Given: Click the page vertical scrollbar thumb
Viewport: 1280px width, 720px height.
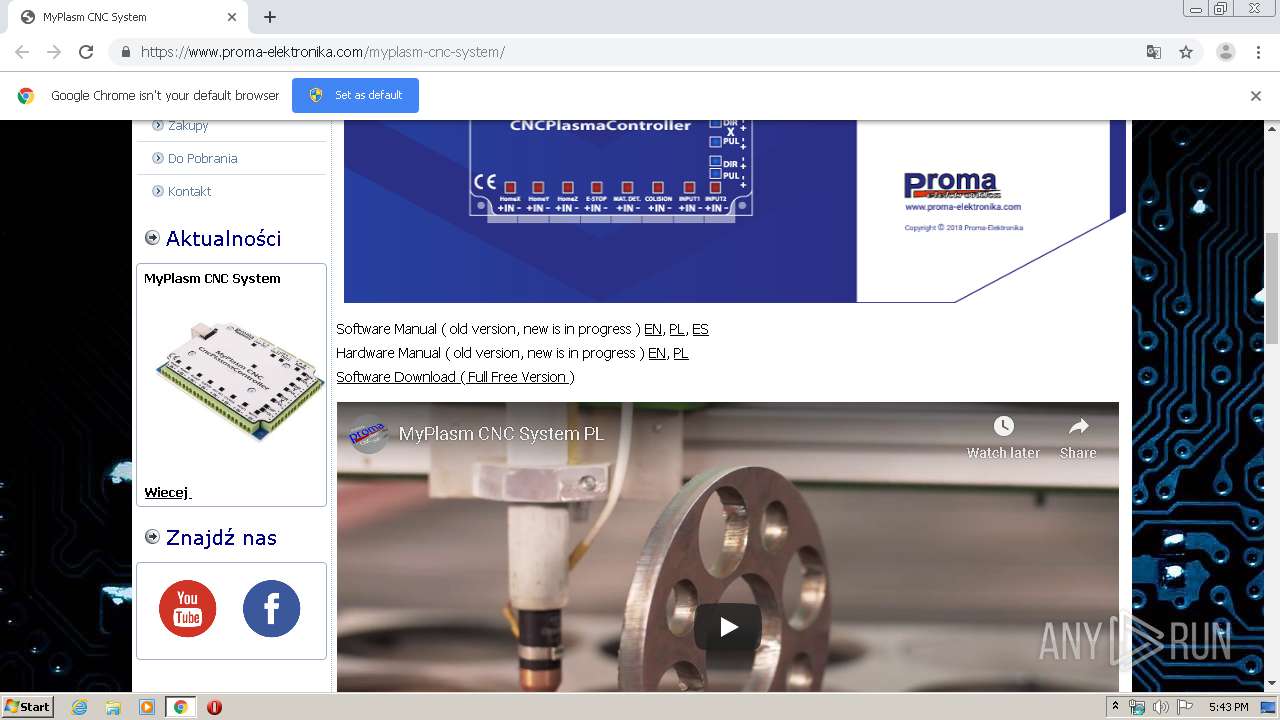Looking at the screenshot, I should [1272, 288].
